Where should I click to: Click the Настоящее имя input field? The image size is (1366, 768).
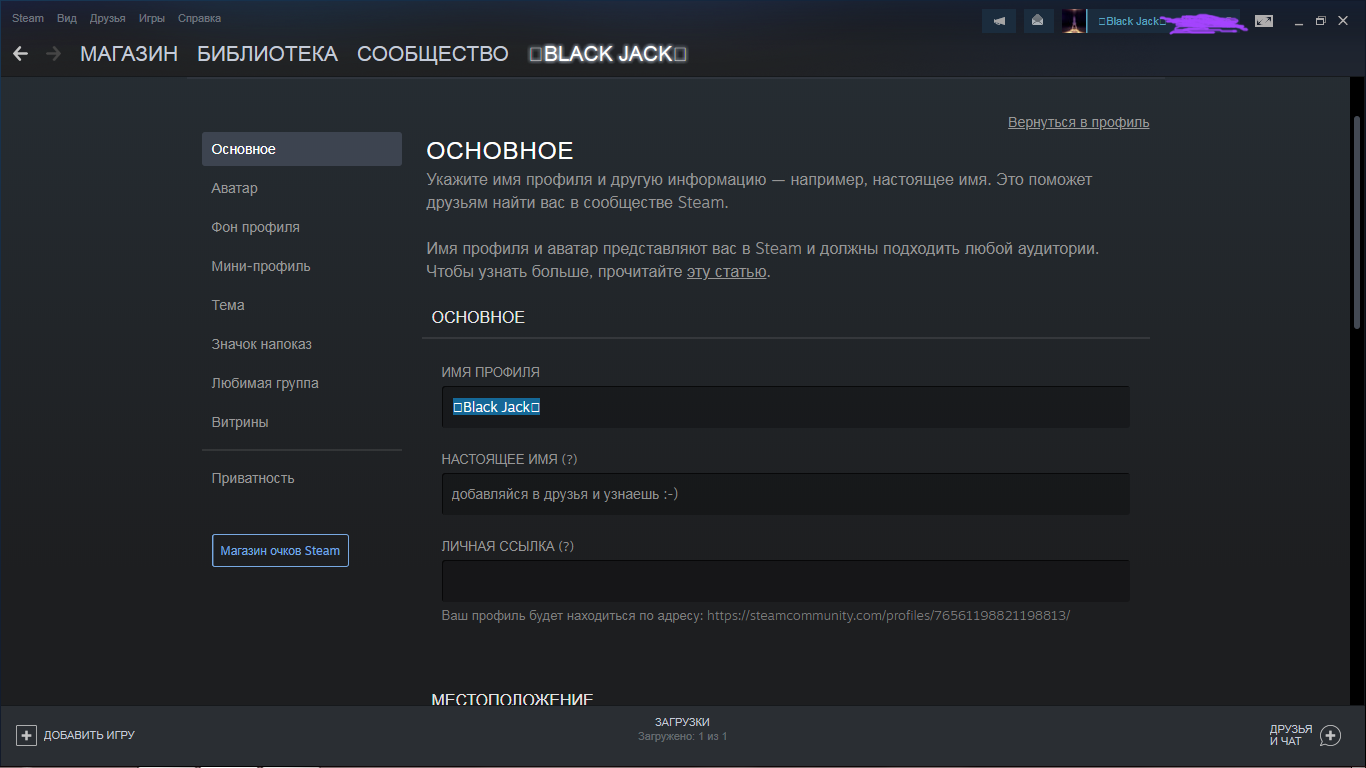[785, 494]
